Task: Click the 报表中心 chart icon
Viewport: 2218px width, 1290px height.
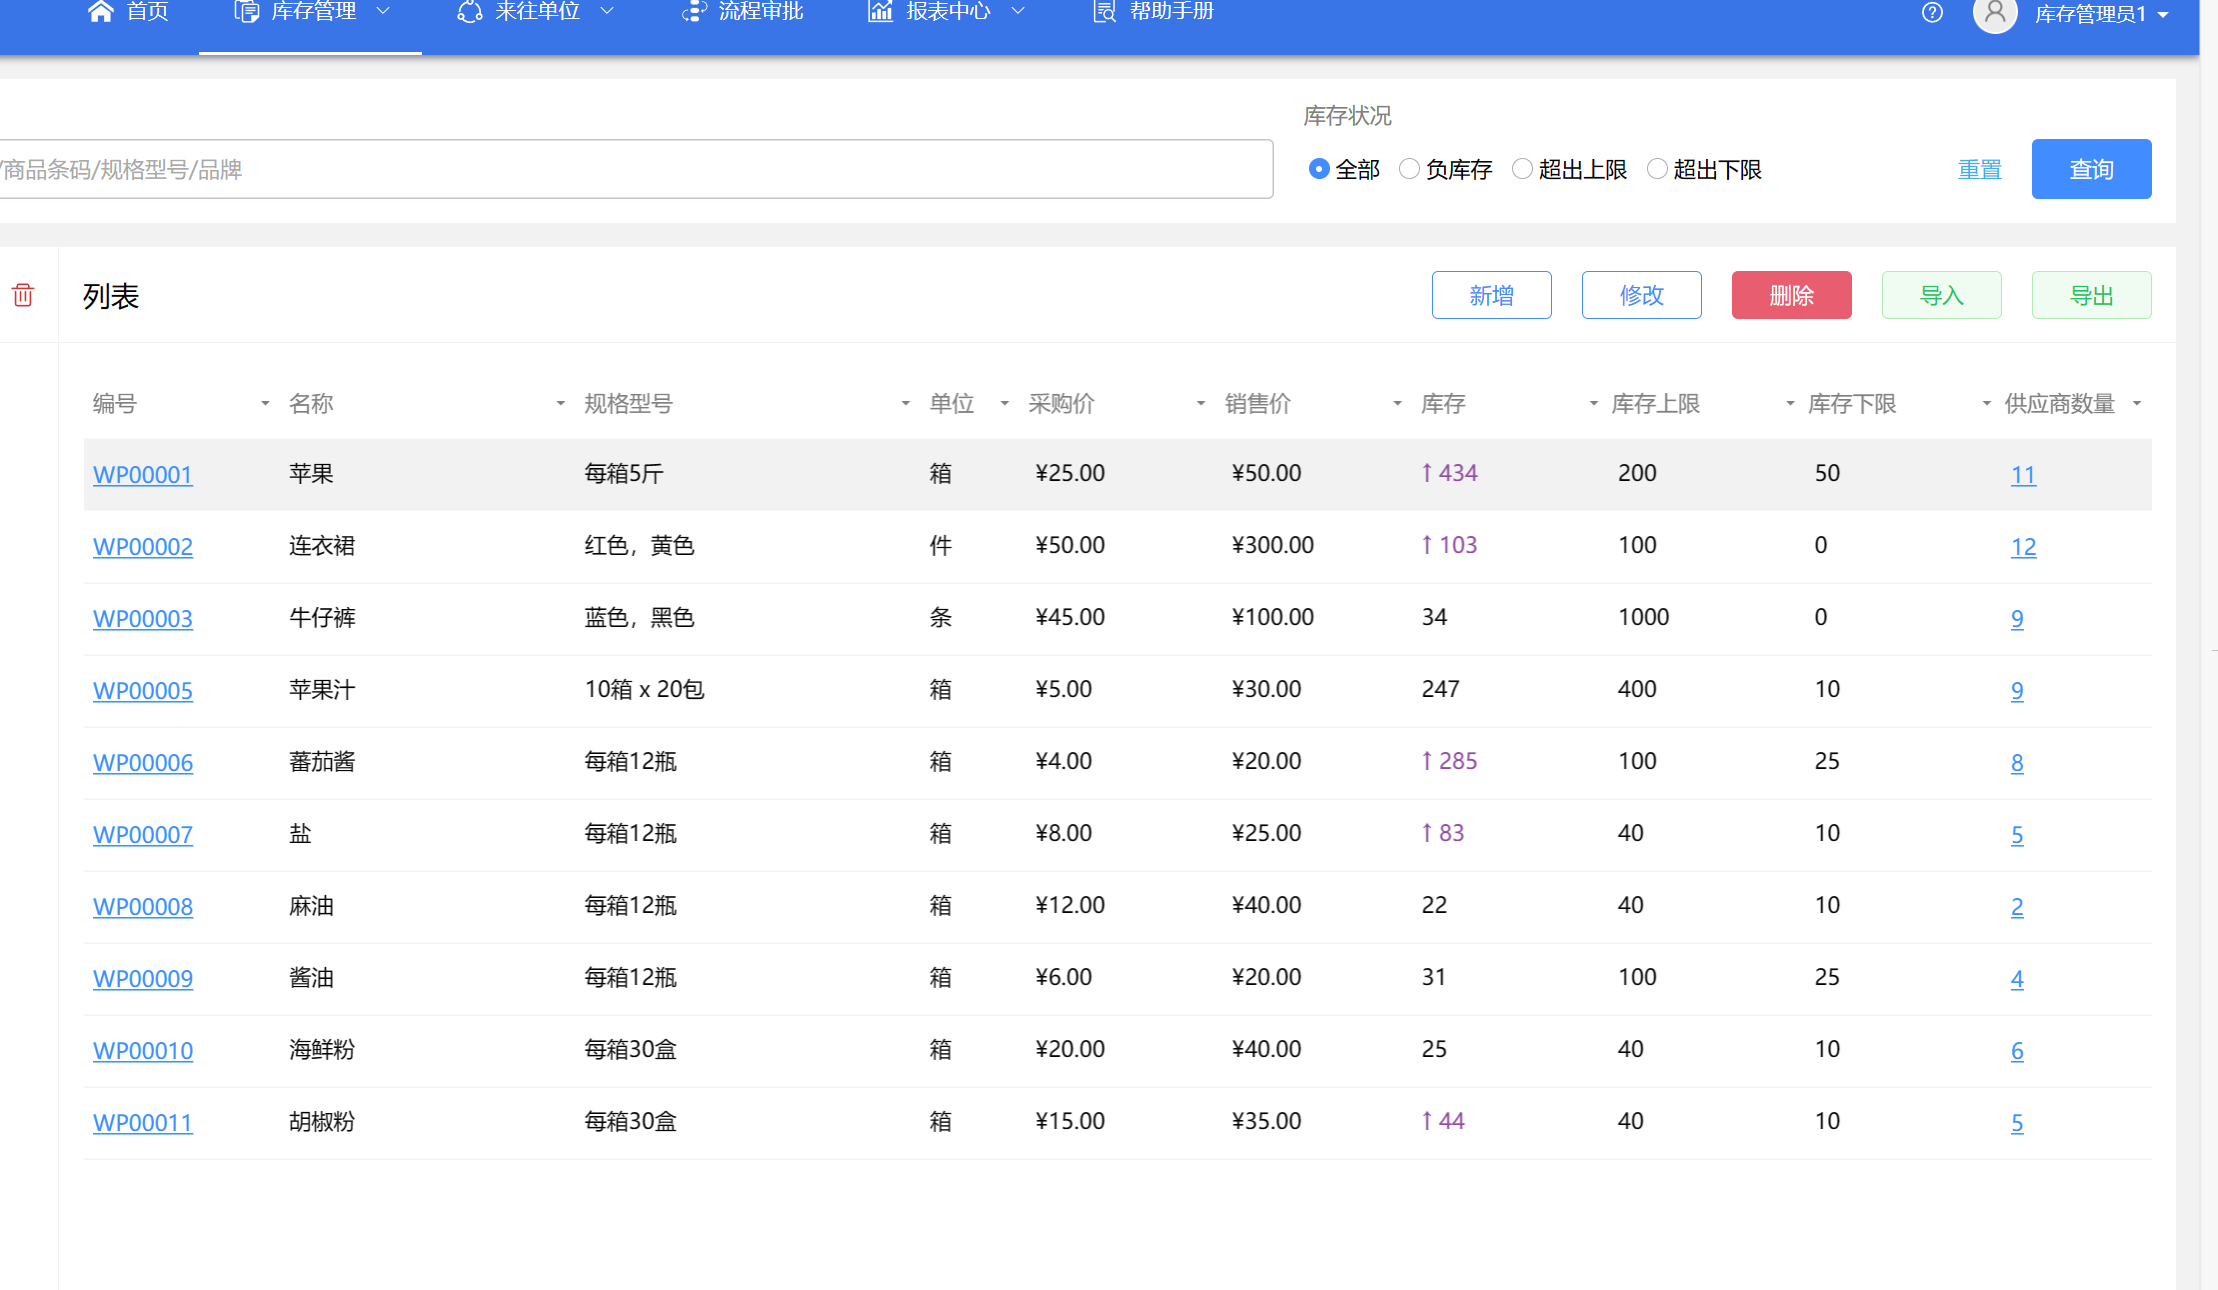Action: [880, 11]
